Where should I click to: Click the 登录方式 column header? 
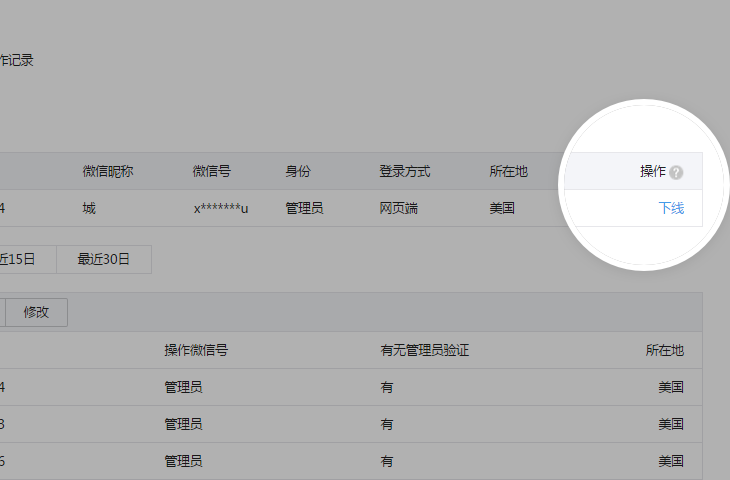click(404, 171)
